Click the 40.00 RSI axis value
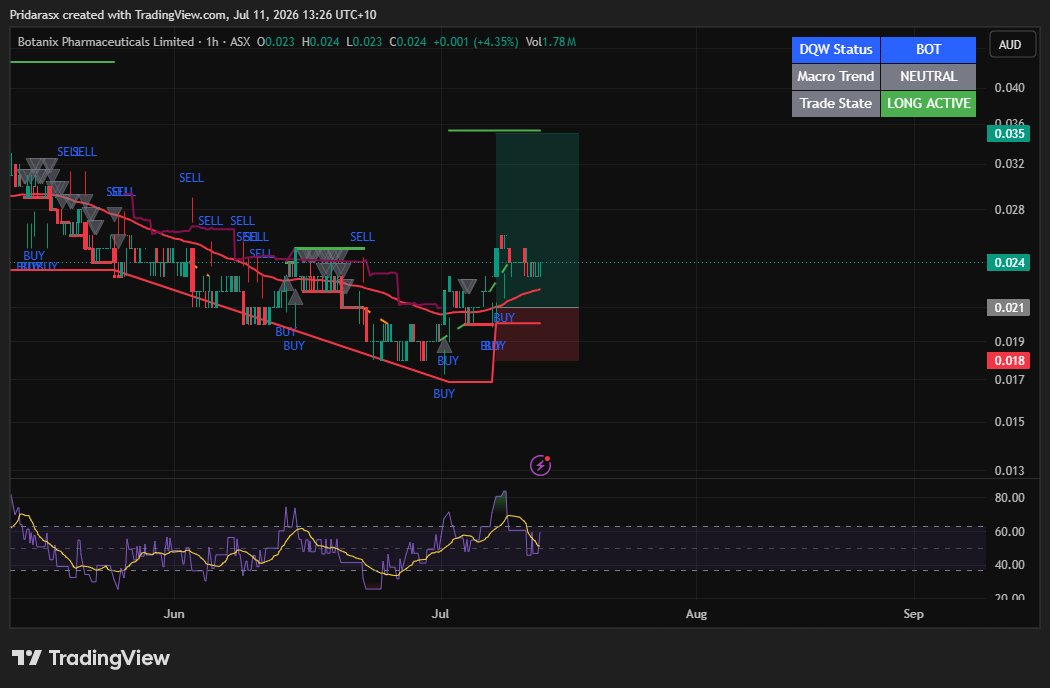 click(1009, 565)
